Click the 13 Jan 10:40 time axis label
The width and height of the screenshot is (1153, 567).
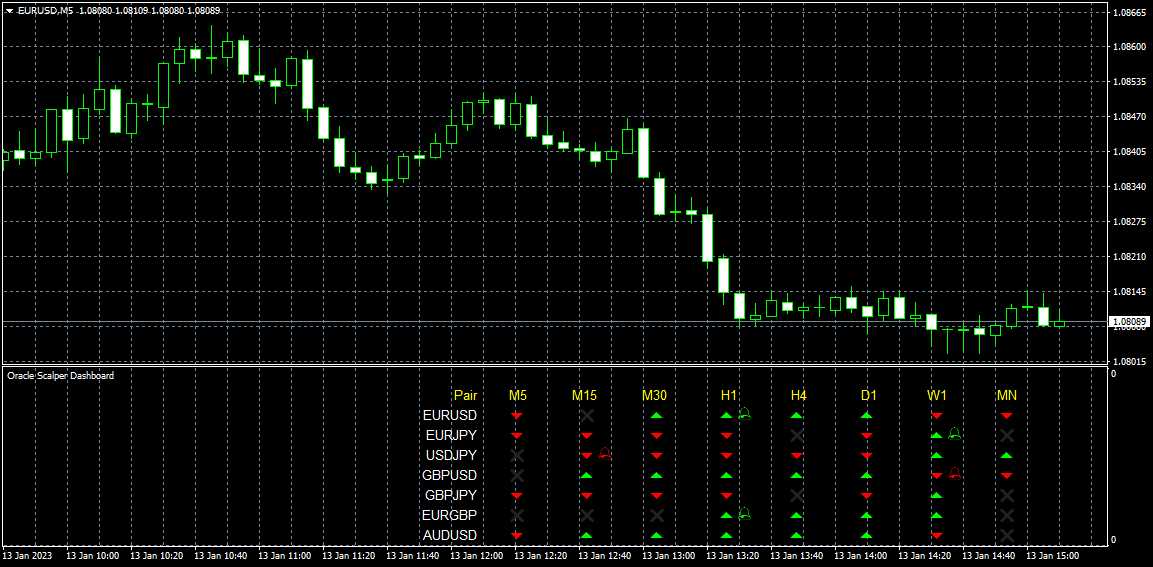click(x=219, y=556)
